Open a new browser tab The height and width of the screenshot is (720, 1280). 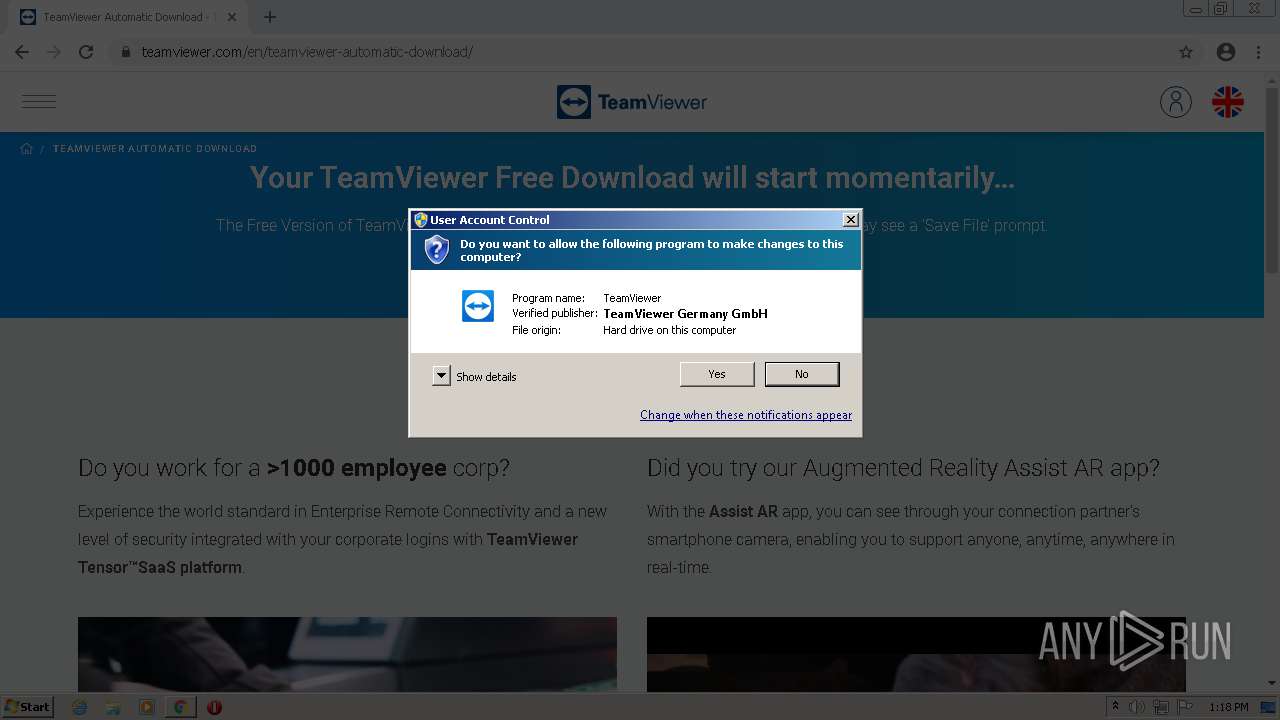point(270,17)
